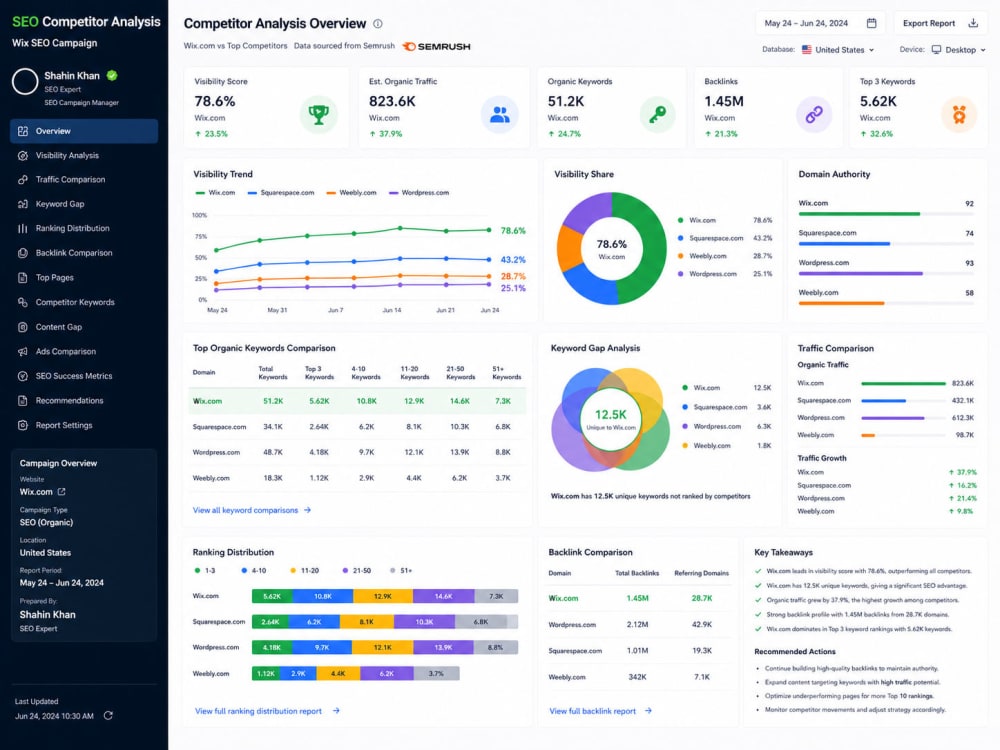Click the Weebly.com Domain Authority progress bar
Screen dimensions: 1000x750
coord(886,303)
